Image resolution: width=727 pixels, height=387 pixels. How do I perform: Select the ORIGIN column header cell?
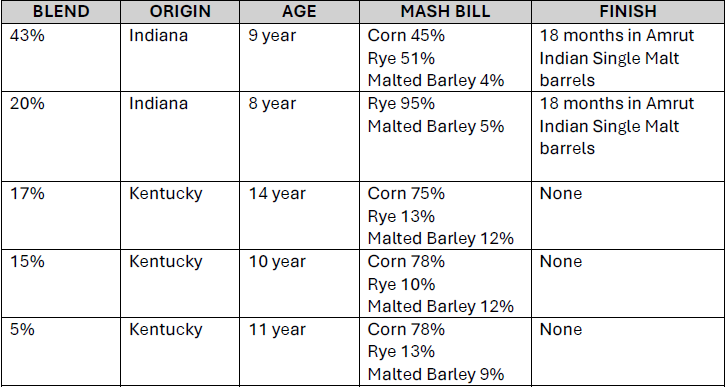(x=180, y=11)
